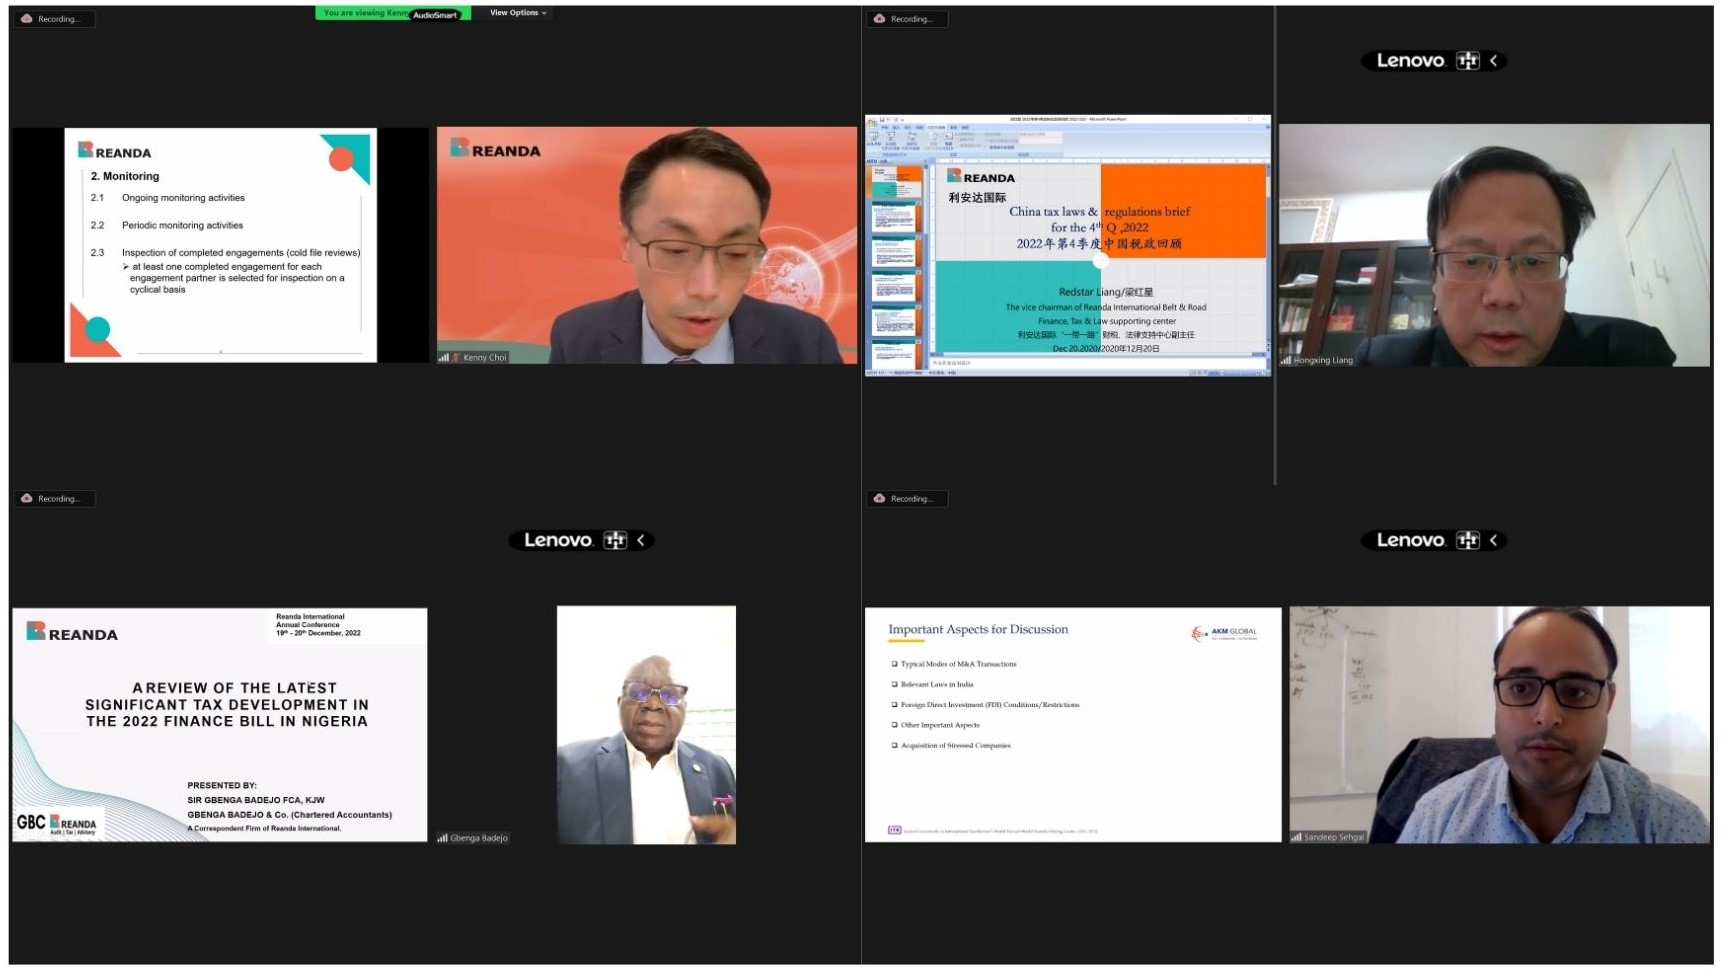Click the REANDA logo on the Nigeria slide

[x=72, y=632]
